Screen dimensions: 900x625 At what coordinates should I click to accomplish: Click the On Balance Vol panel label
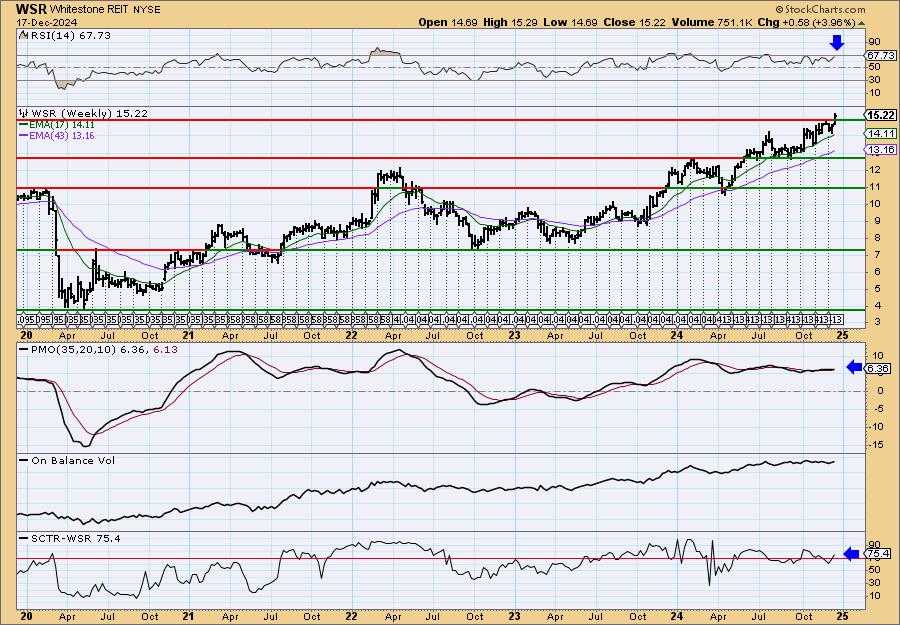coord(73,460)
